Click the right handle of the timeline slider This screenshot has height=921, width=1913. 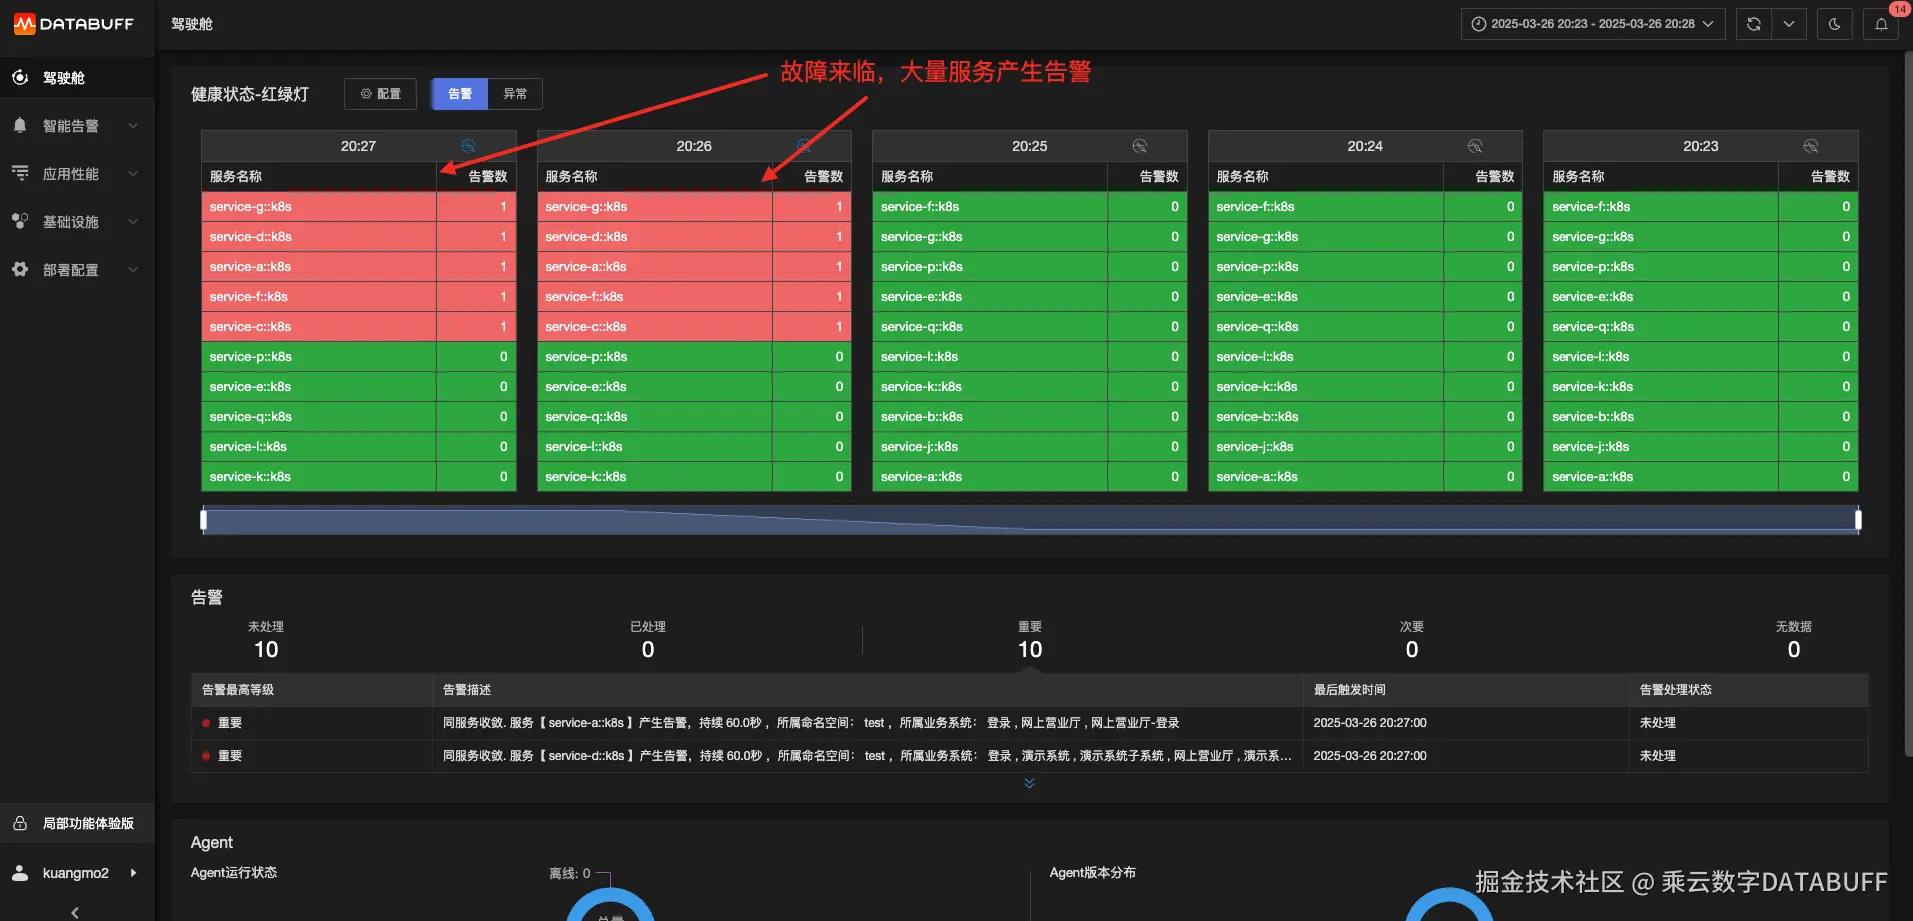pyautogui.click(x=1858, y=520)
